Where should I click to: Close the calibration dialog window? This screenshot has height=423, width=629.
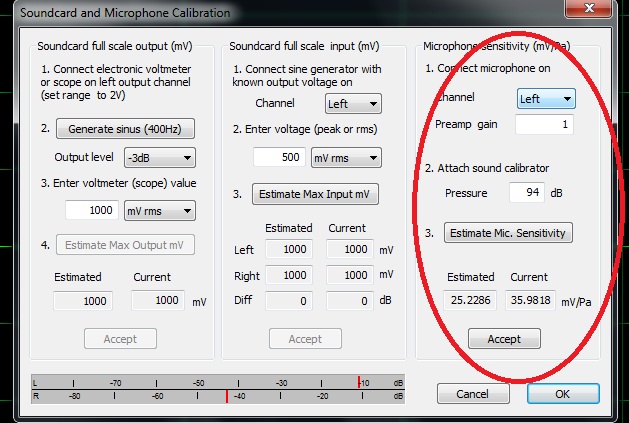pos(589,8)
